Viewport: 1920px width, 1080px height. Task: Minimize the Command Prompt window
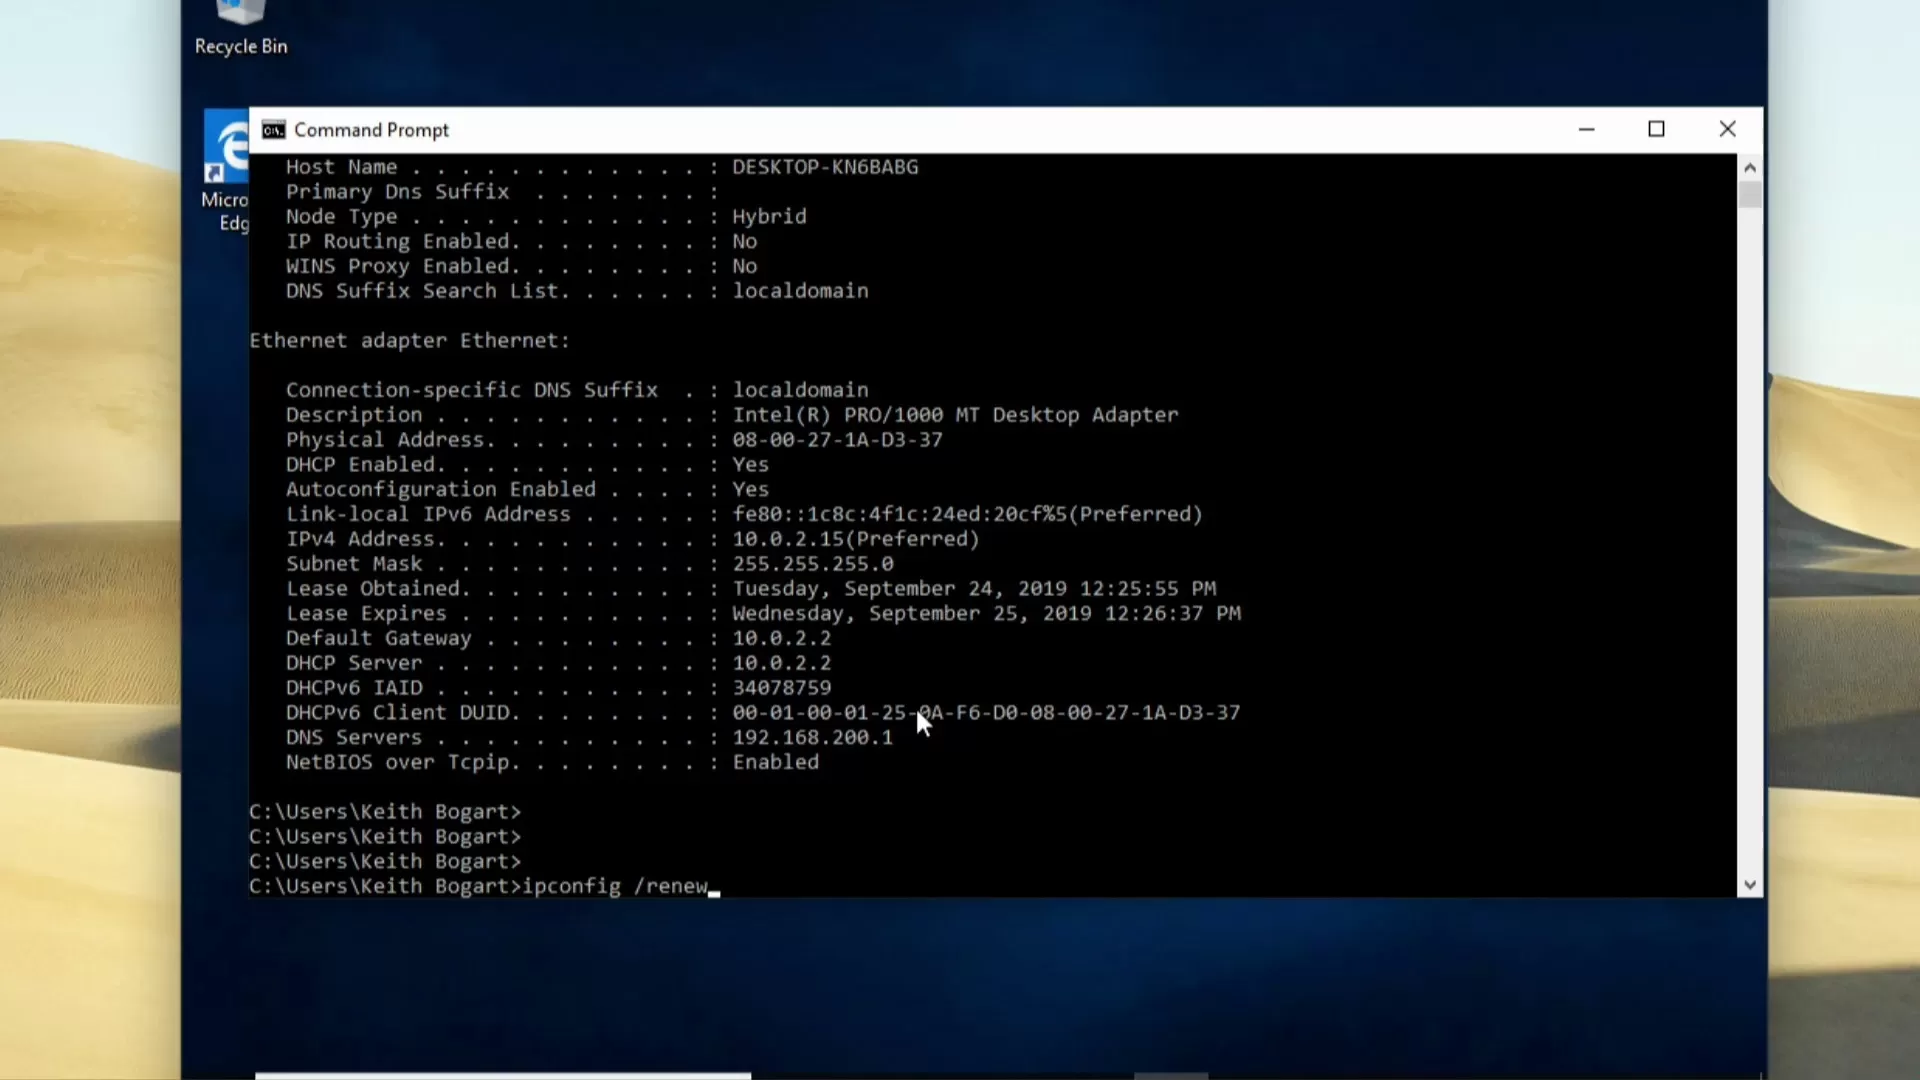point(1588,129)
